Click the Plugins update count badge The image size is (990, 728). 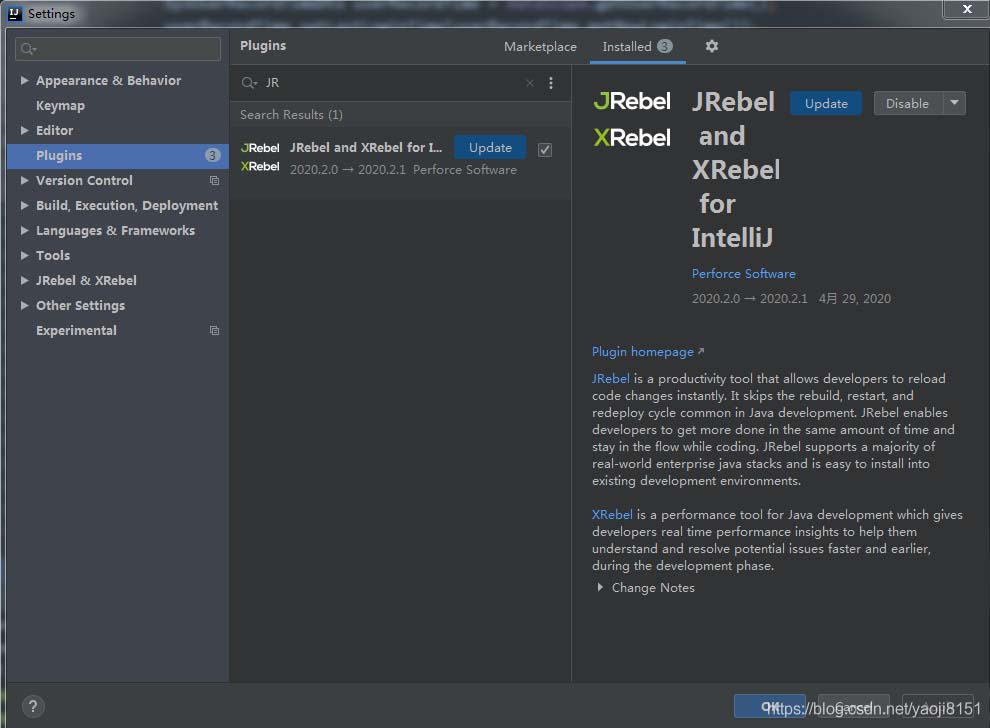pos(212,155)
